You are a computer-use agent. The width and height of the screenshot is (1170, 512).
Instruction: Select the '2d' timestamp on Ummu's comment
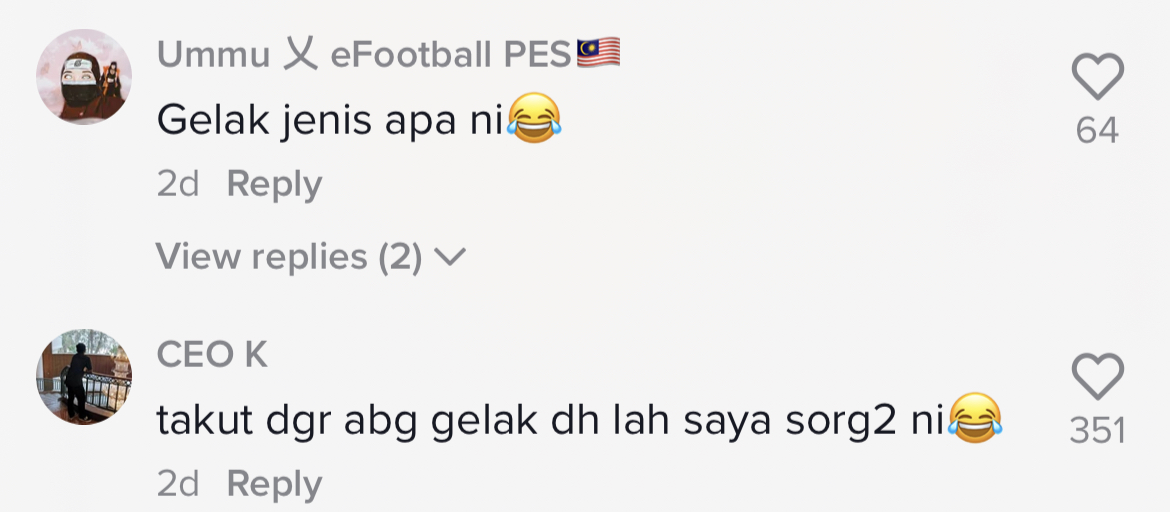tap(178, 185)
